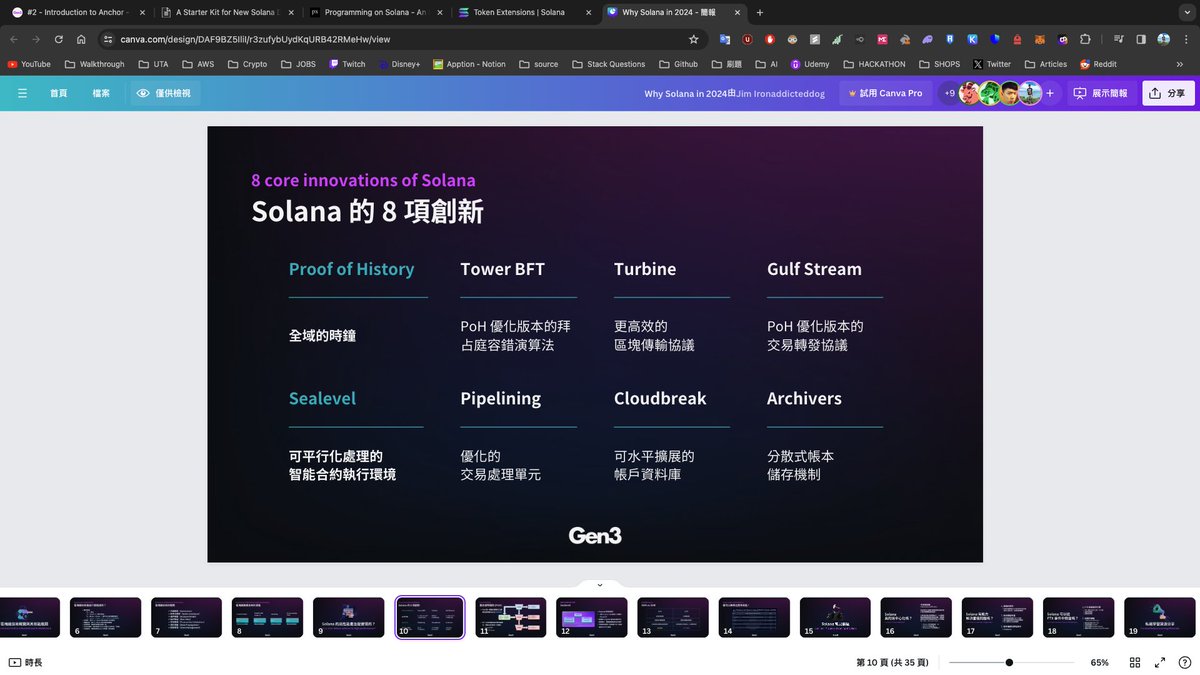1200x675 pixels.
Task: Open the Stack Questions bookmarks folder
Action: (609, 64)
